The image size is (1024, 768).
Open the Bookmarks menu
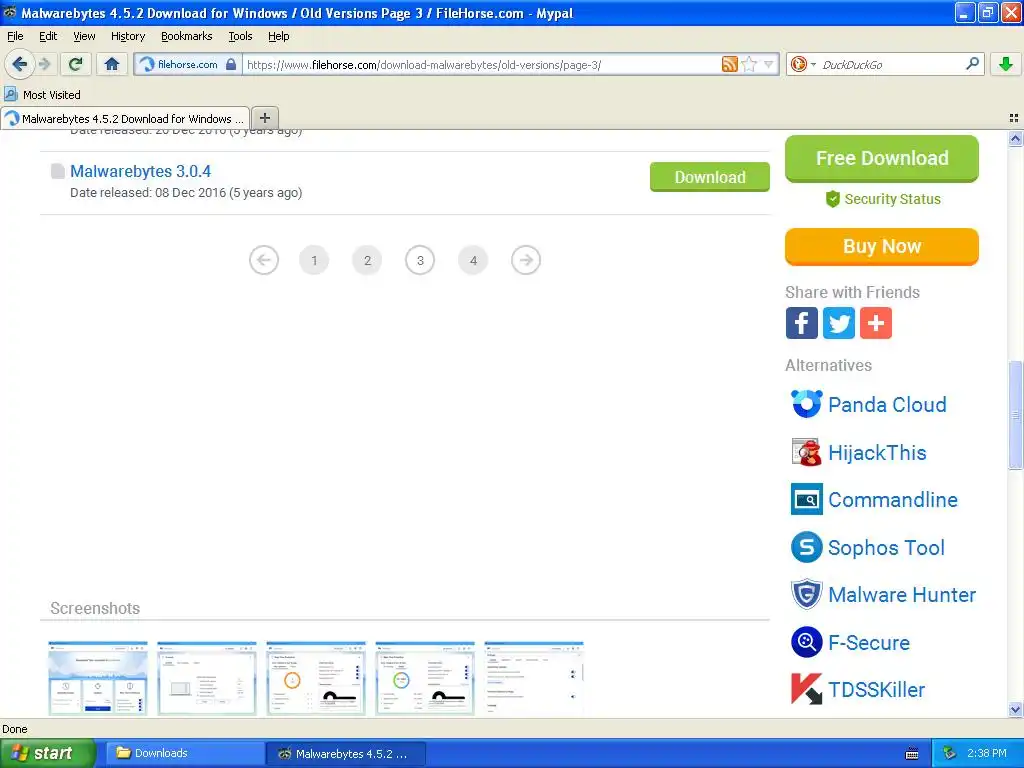point(186,36)
